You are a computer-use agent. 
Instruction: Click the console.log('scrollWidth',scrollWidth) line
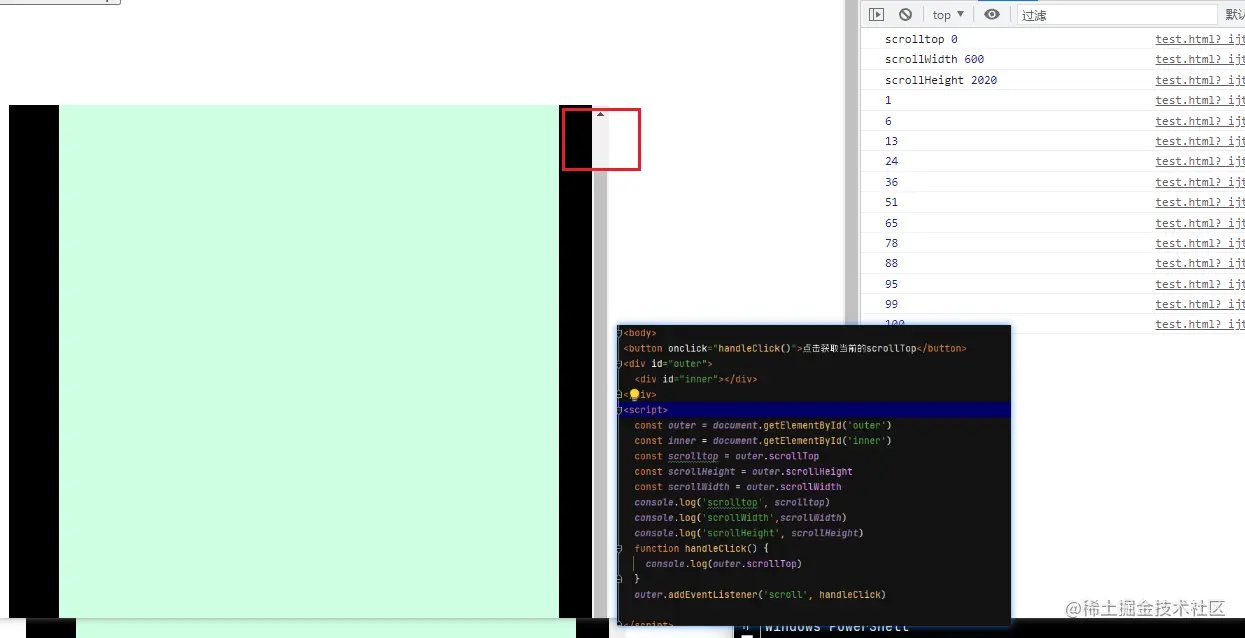(x=740, y=518)
